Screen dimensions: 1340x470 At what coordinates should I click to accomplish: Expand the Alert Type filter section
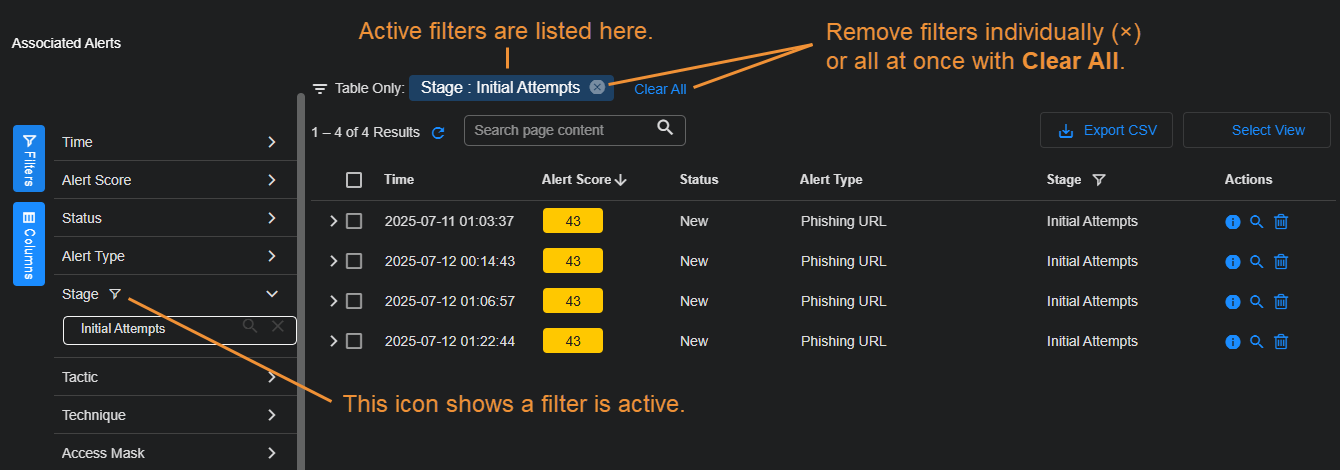coord(271,256)
